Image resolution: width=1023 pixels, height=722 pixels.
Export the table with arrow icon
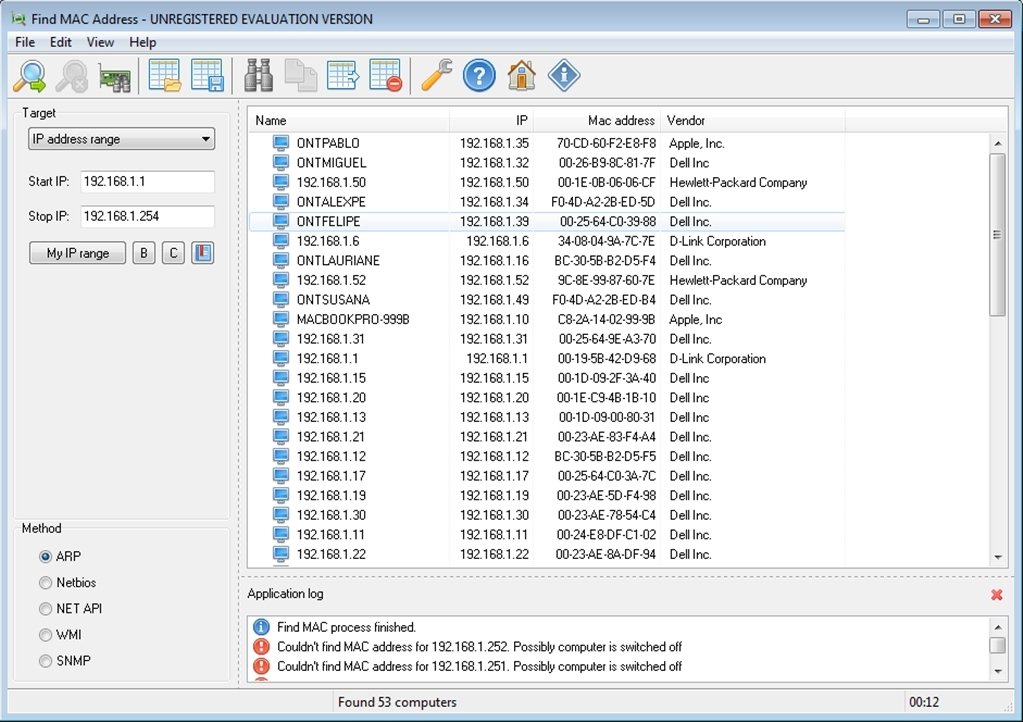tap(343, 76)
